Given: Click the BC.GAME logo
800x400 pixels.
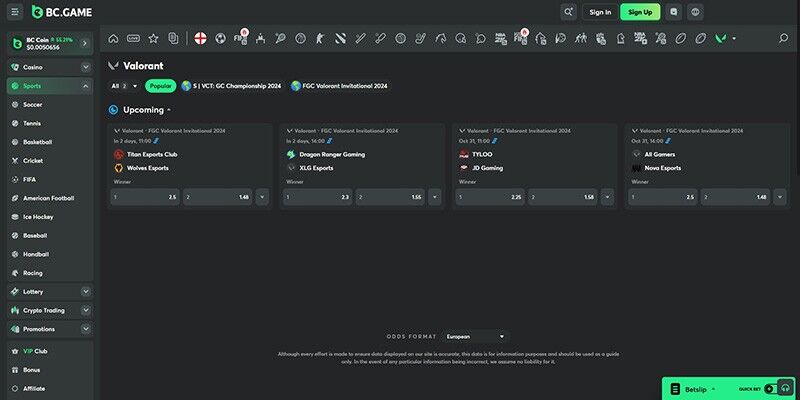Looking at the screenshot, I should click(62, 12).
